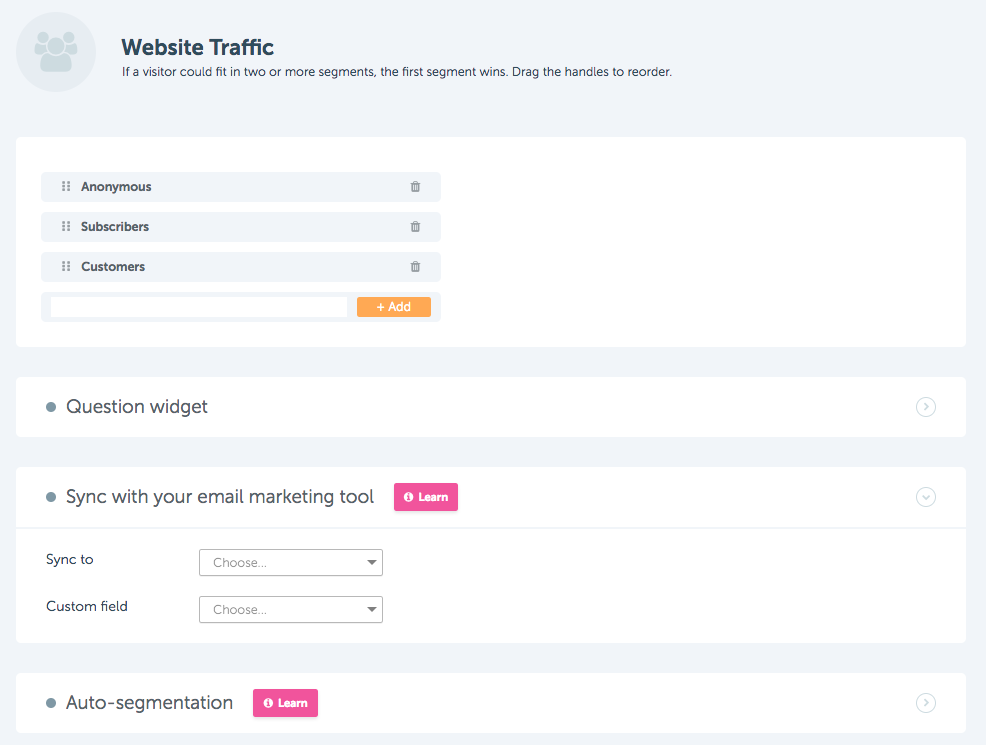The height and width of the screenshot is (745, 986).
Task: Open the Sync to dropdown
Action: coord(291,563)
